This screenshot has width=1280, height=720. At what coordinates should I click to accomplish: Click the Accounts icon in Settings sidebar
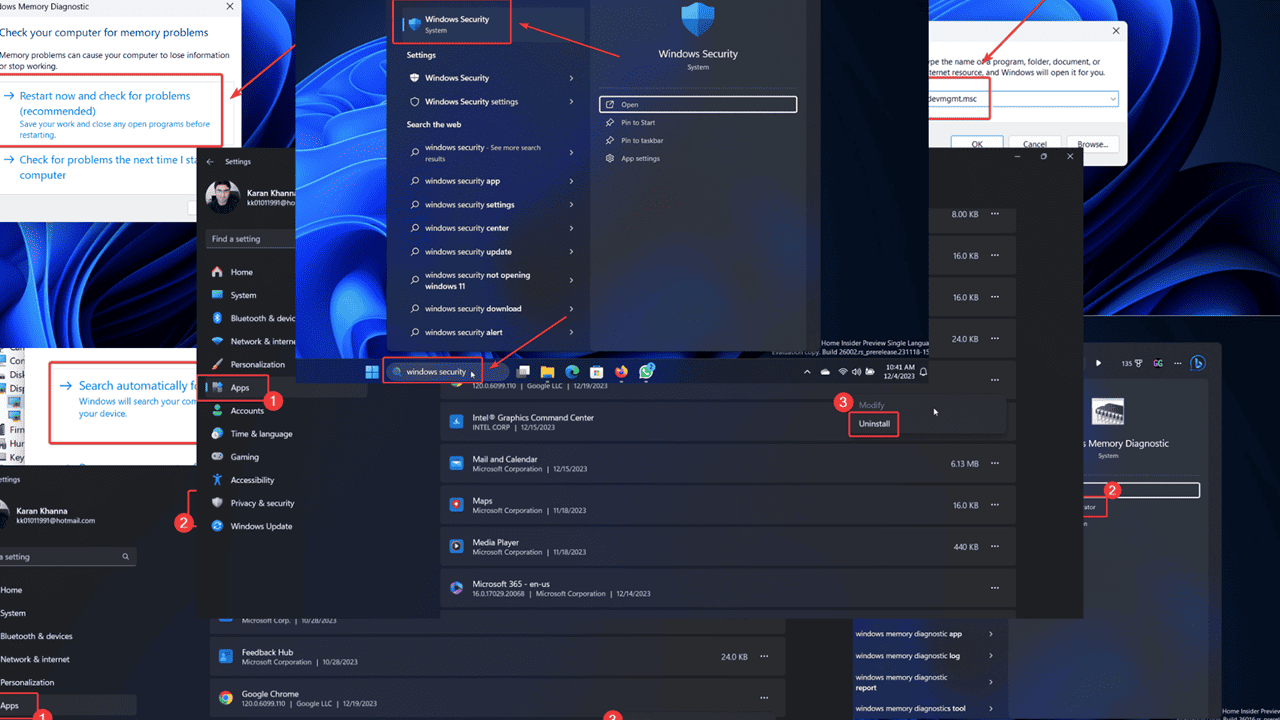[x=217, y=410]
